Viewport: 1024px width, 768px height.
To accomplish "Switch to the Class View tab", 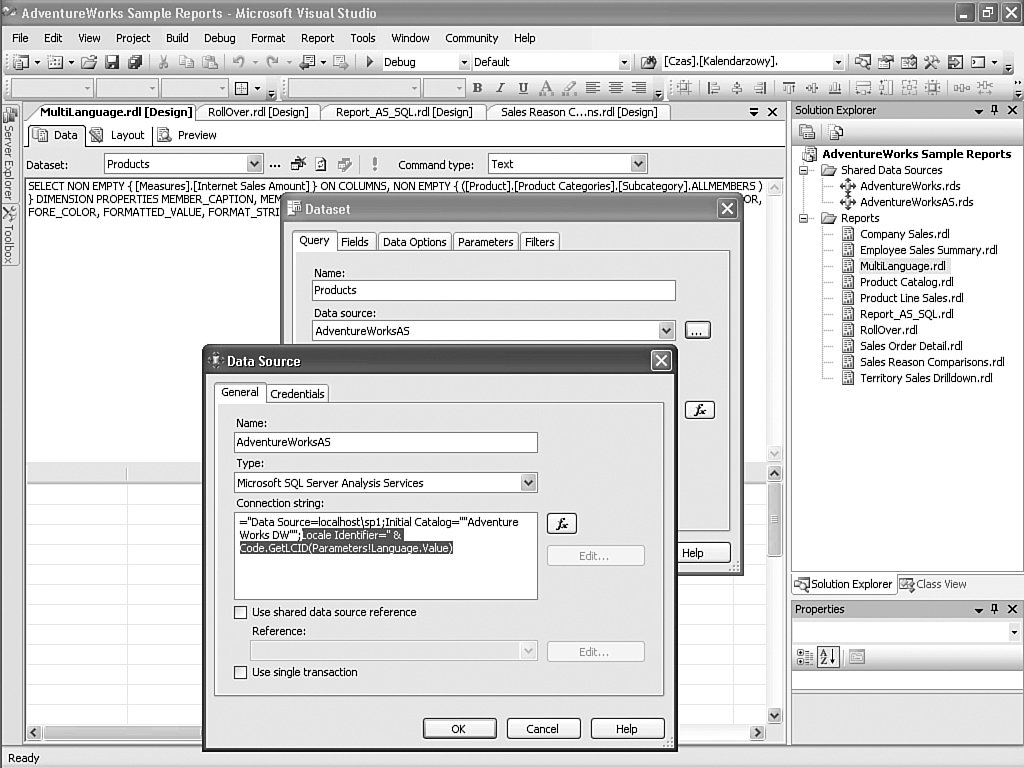I will (x=933, y=584).
